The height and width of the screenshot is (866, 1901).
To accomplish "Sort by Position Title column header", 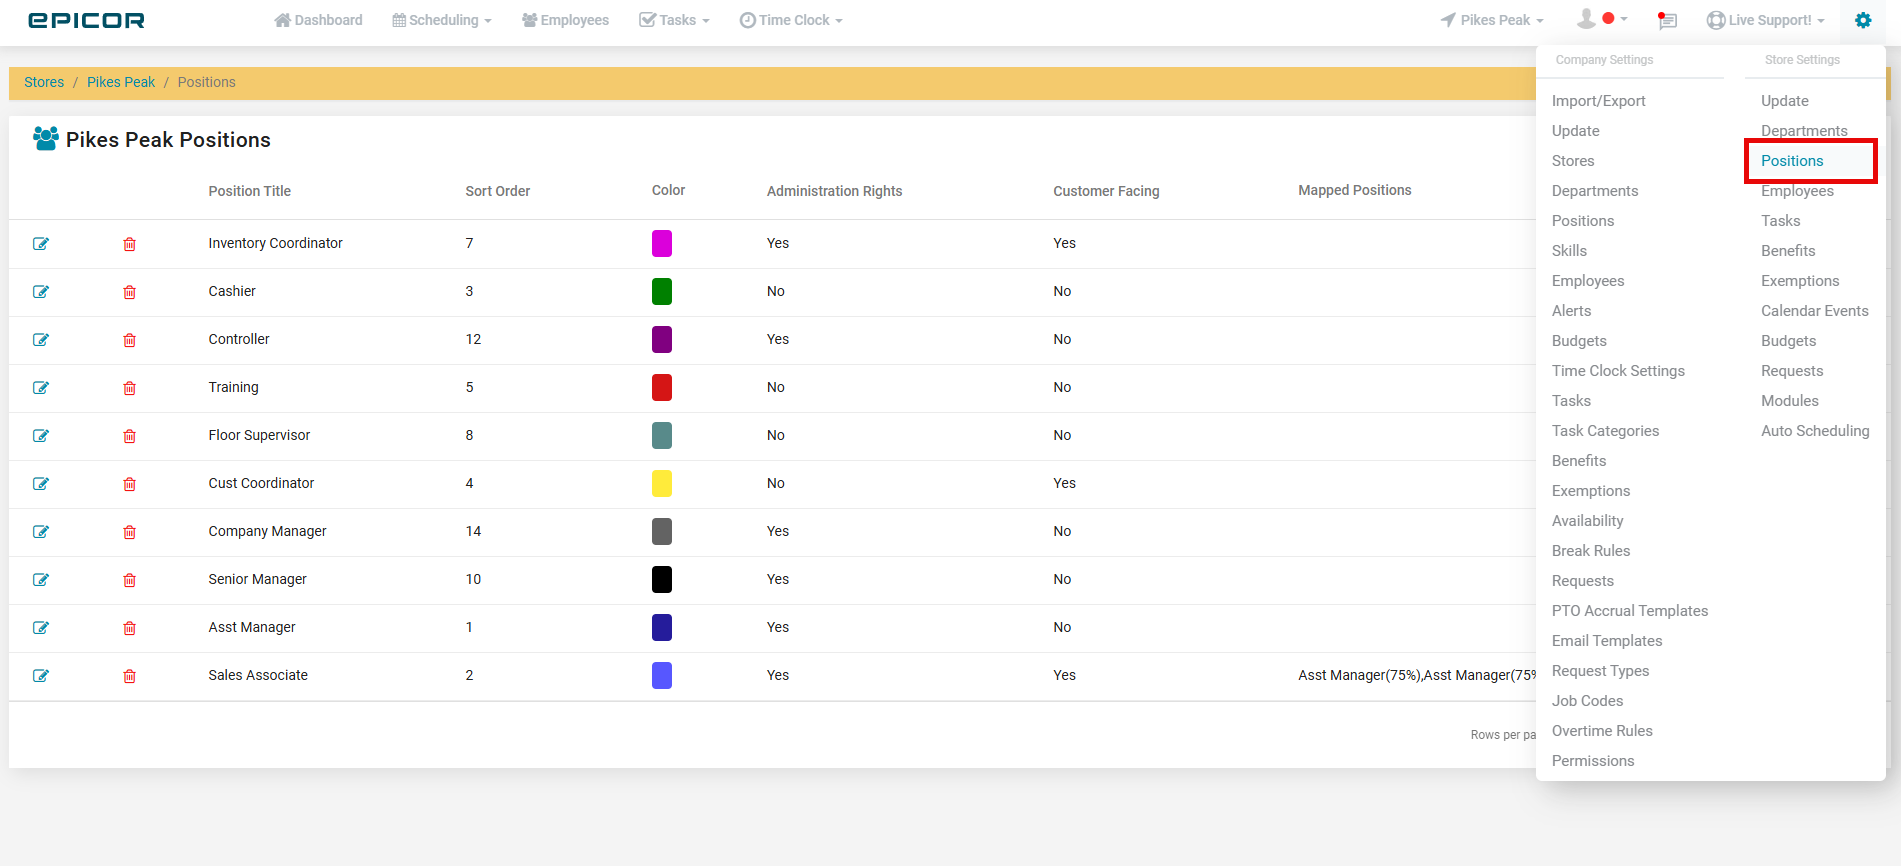I will point(249,191).
